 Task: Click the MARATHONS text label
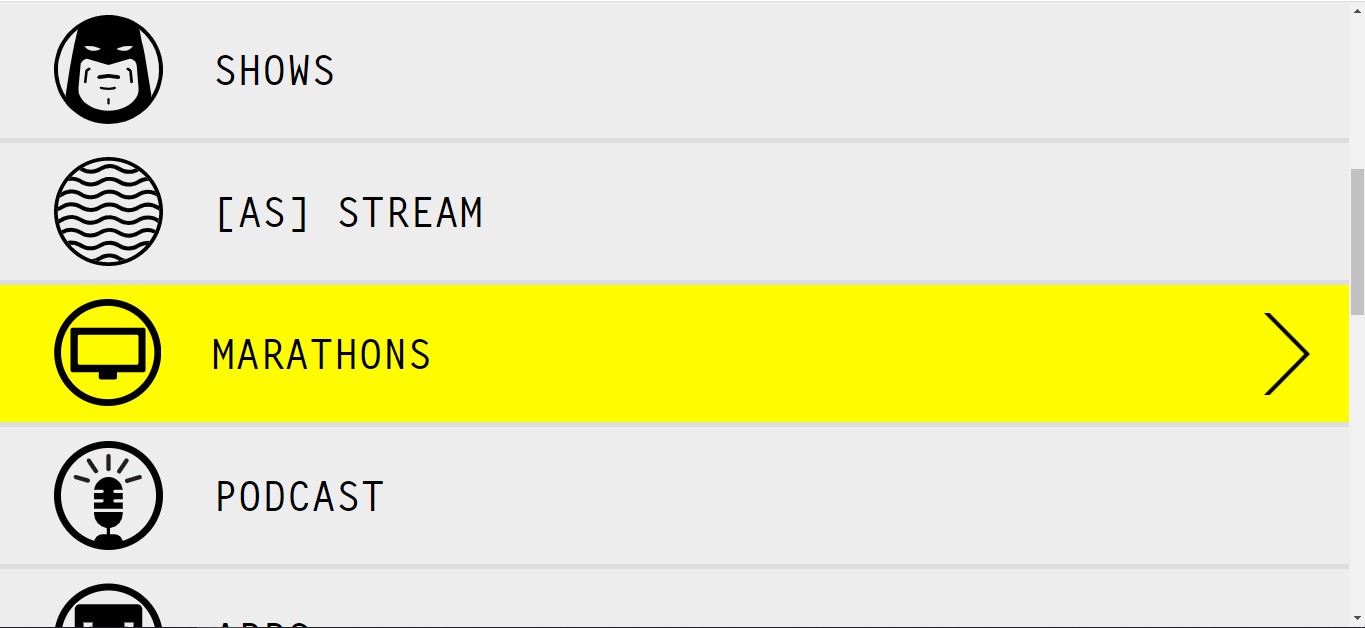(322, 355)
